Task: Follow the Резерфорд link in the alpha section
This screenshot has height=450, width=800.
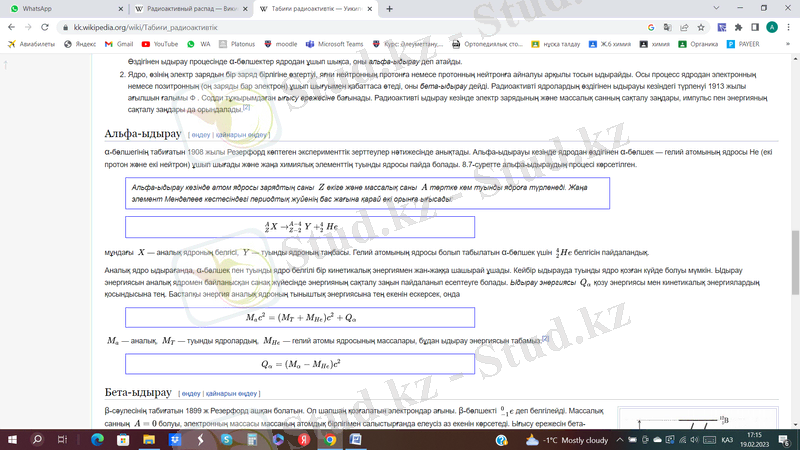Action: (x=242, y=152)
